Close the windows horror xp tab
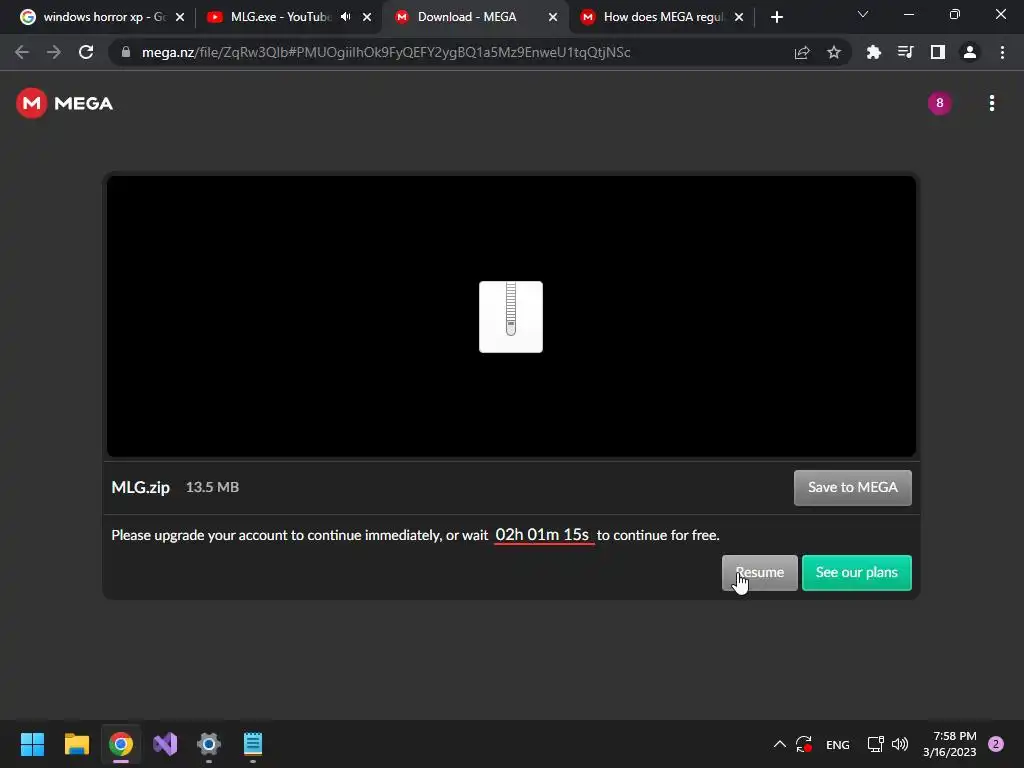Screen dimensions: 1024x768 click(x=180, y=17)
